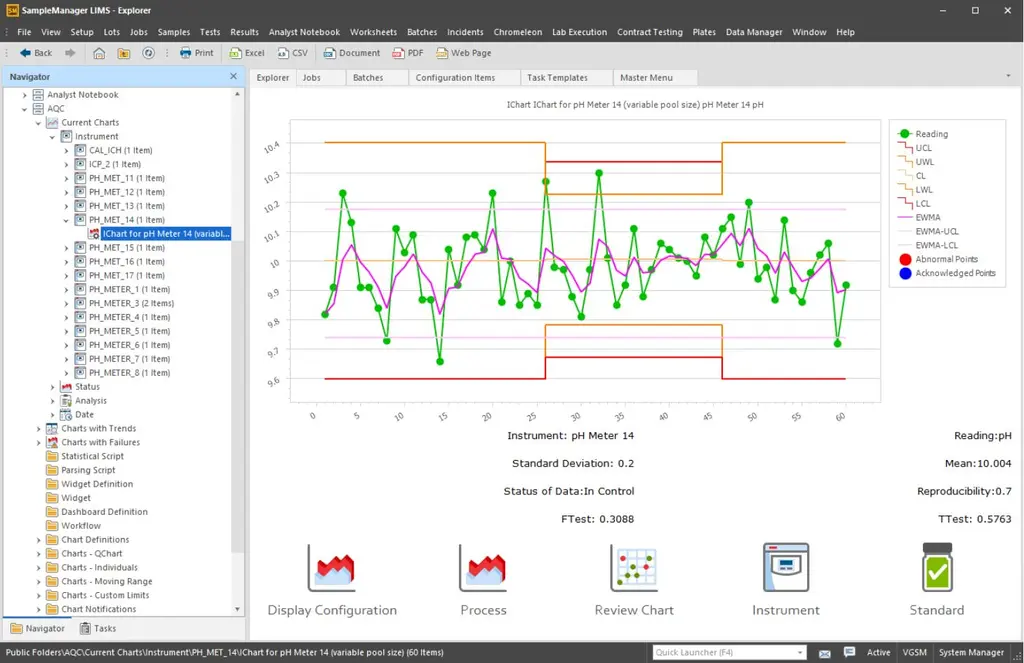Viewport: 1024px width, 663px height.
Task: Open the Display Configuration icon
Action: (x=330, y=570)
